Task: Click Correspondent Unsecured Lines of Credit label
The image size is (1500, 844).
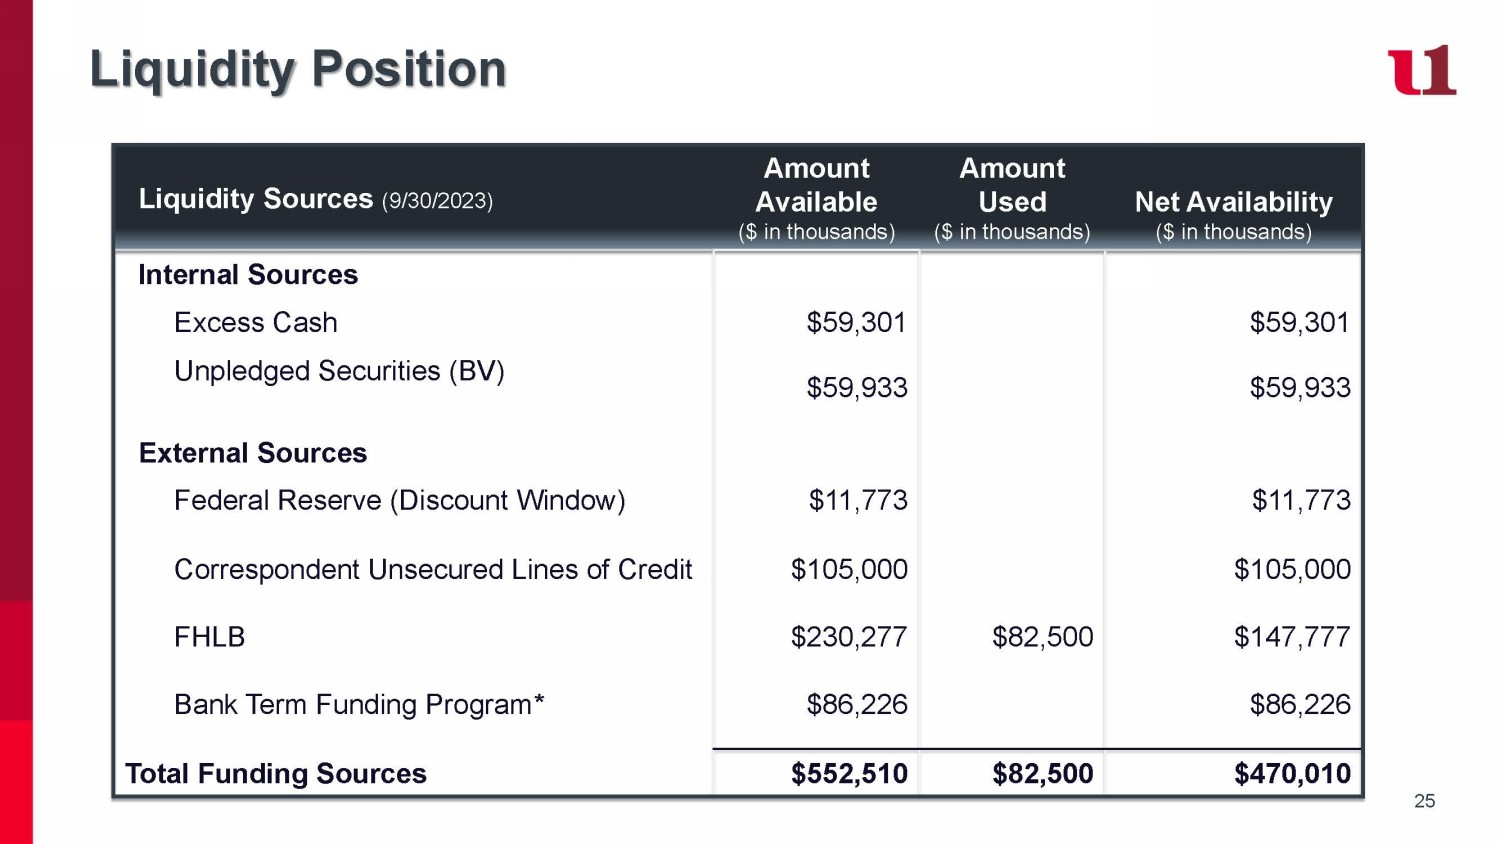Action: (433, 569)
